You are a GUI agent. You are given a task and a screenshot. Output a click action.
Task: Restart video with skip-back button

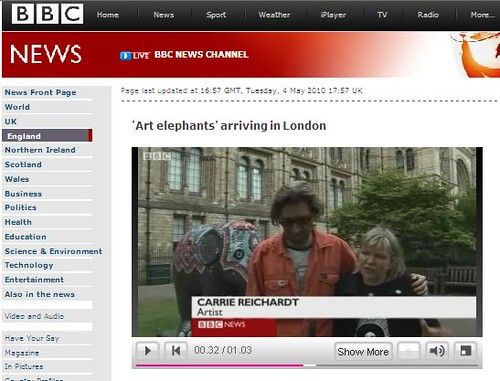pos(176,351)
